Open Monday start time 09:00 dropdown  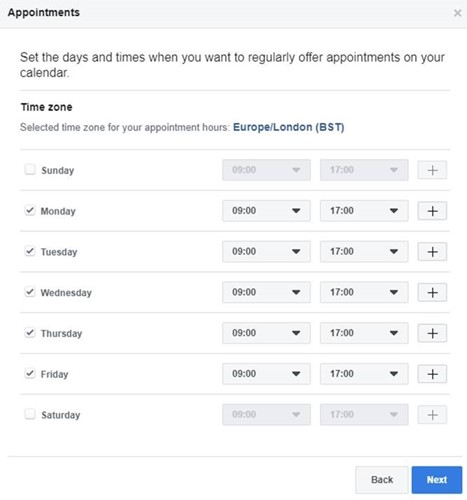[x=266, y=211]
